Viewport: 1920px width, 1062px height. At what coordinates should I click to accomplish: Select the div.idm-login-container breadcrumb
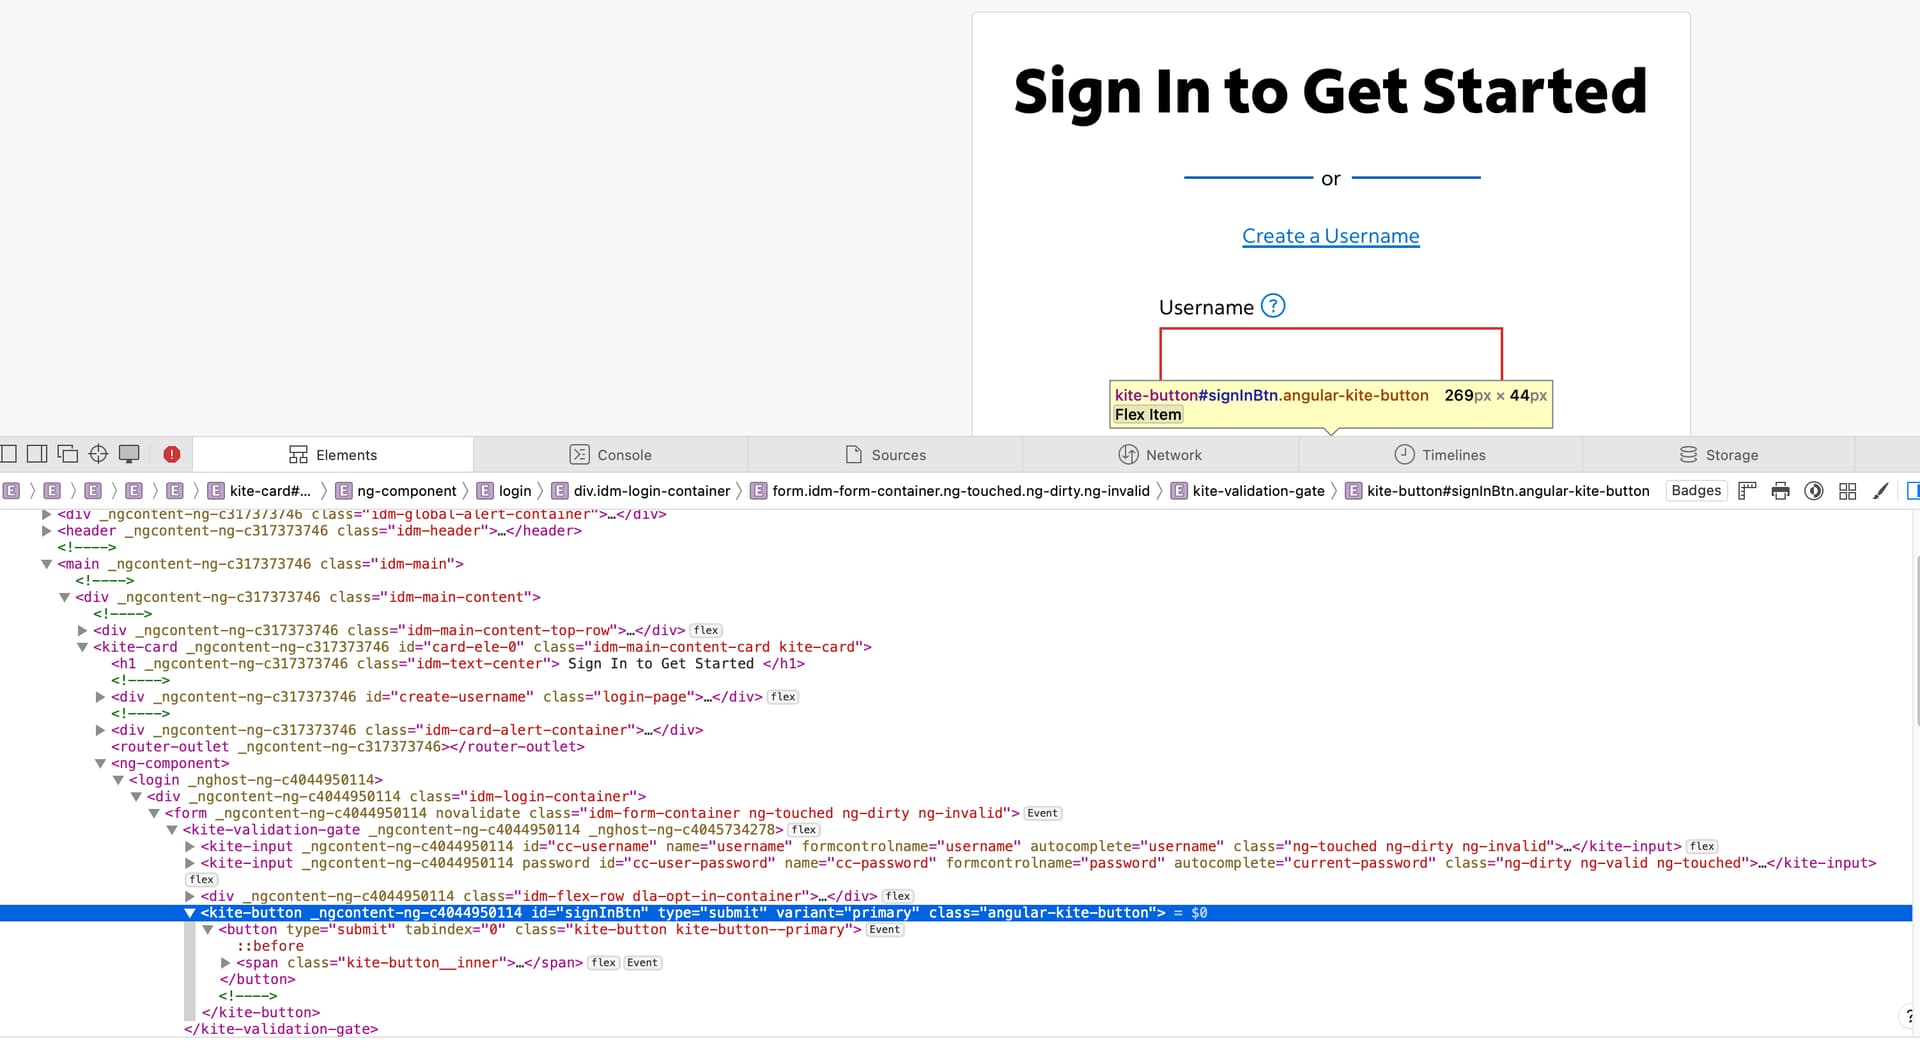(x=641, y=491)
